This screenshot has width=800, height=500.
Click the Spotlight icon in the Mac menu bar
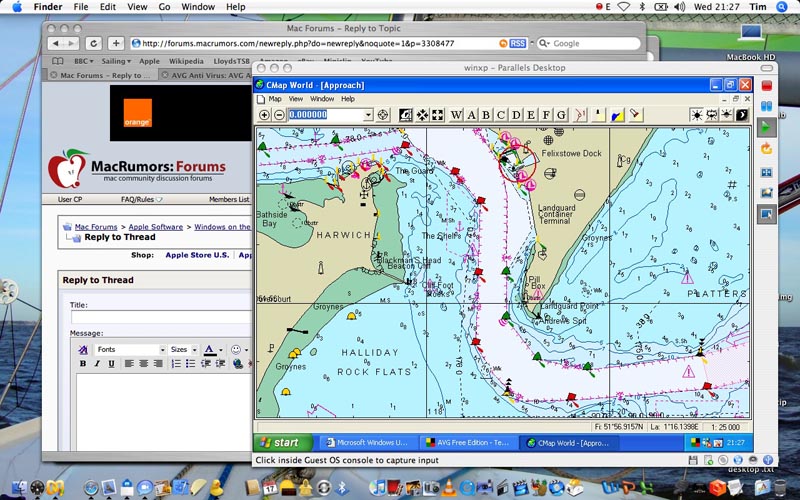(x=782, y=7)
